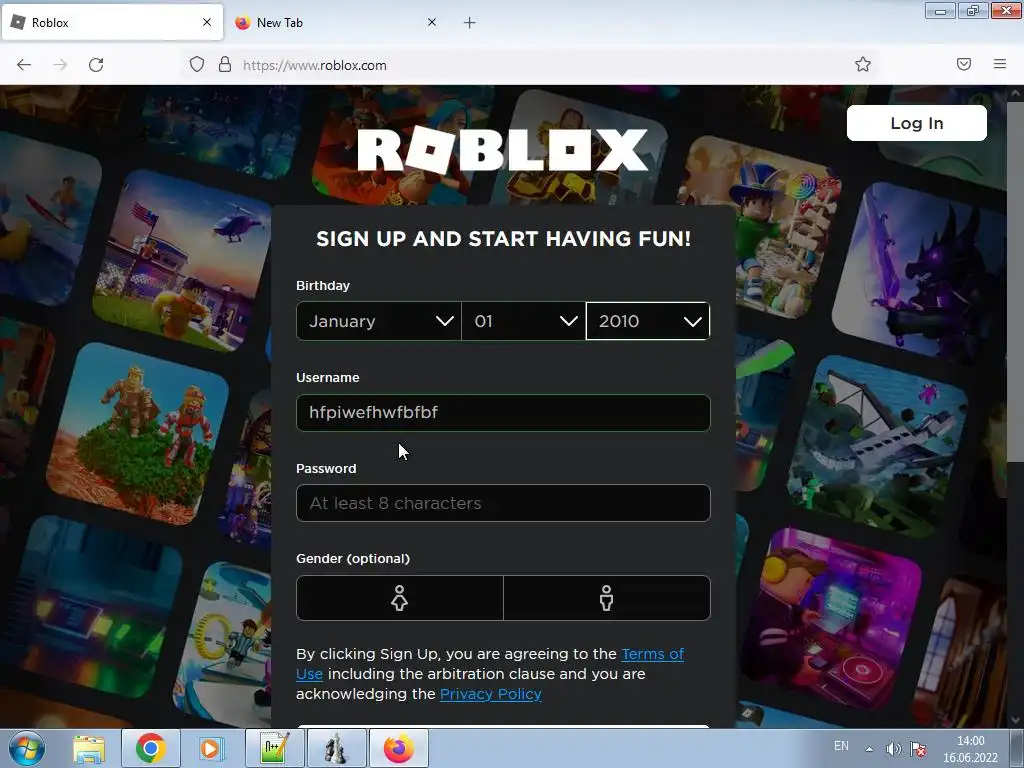Image resolution: width=1024 pixels, height=768 pixels.
Task: Close the New Tab tab
Action: point(432,22)
